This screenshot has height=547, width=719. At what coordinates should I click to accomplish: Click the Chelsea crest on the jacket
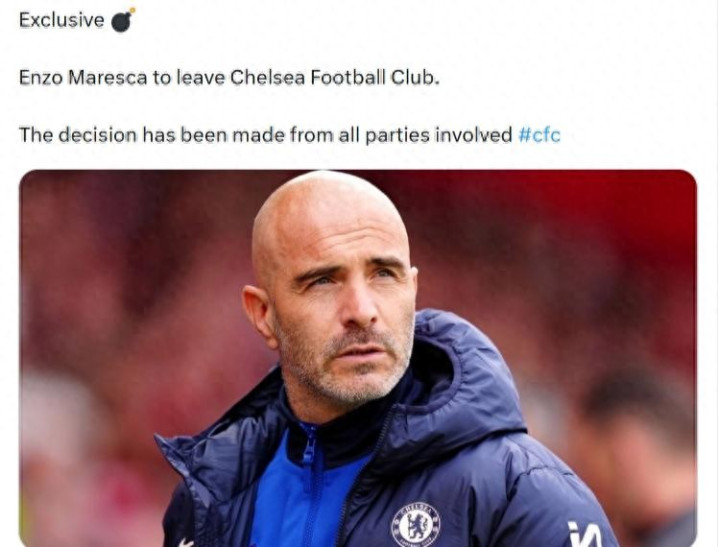tap(415, 524)
